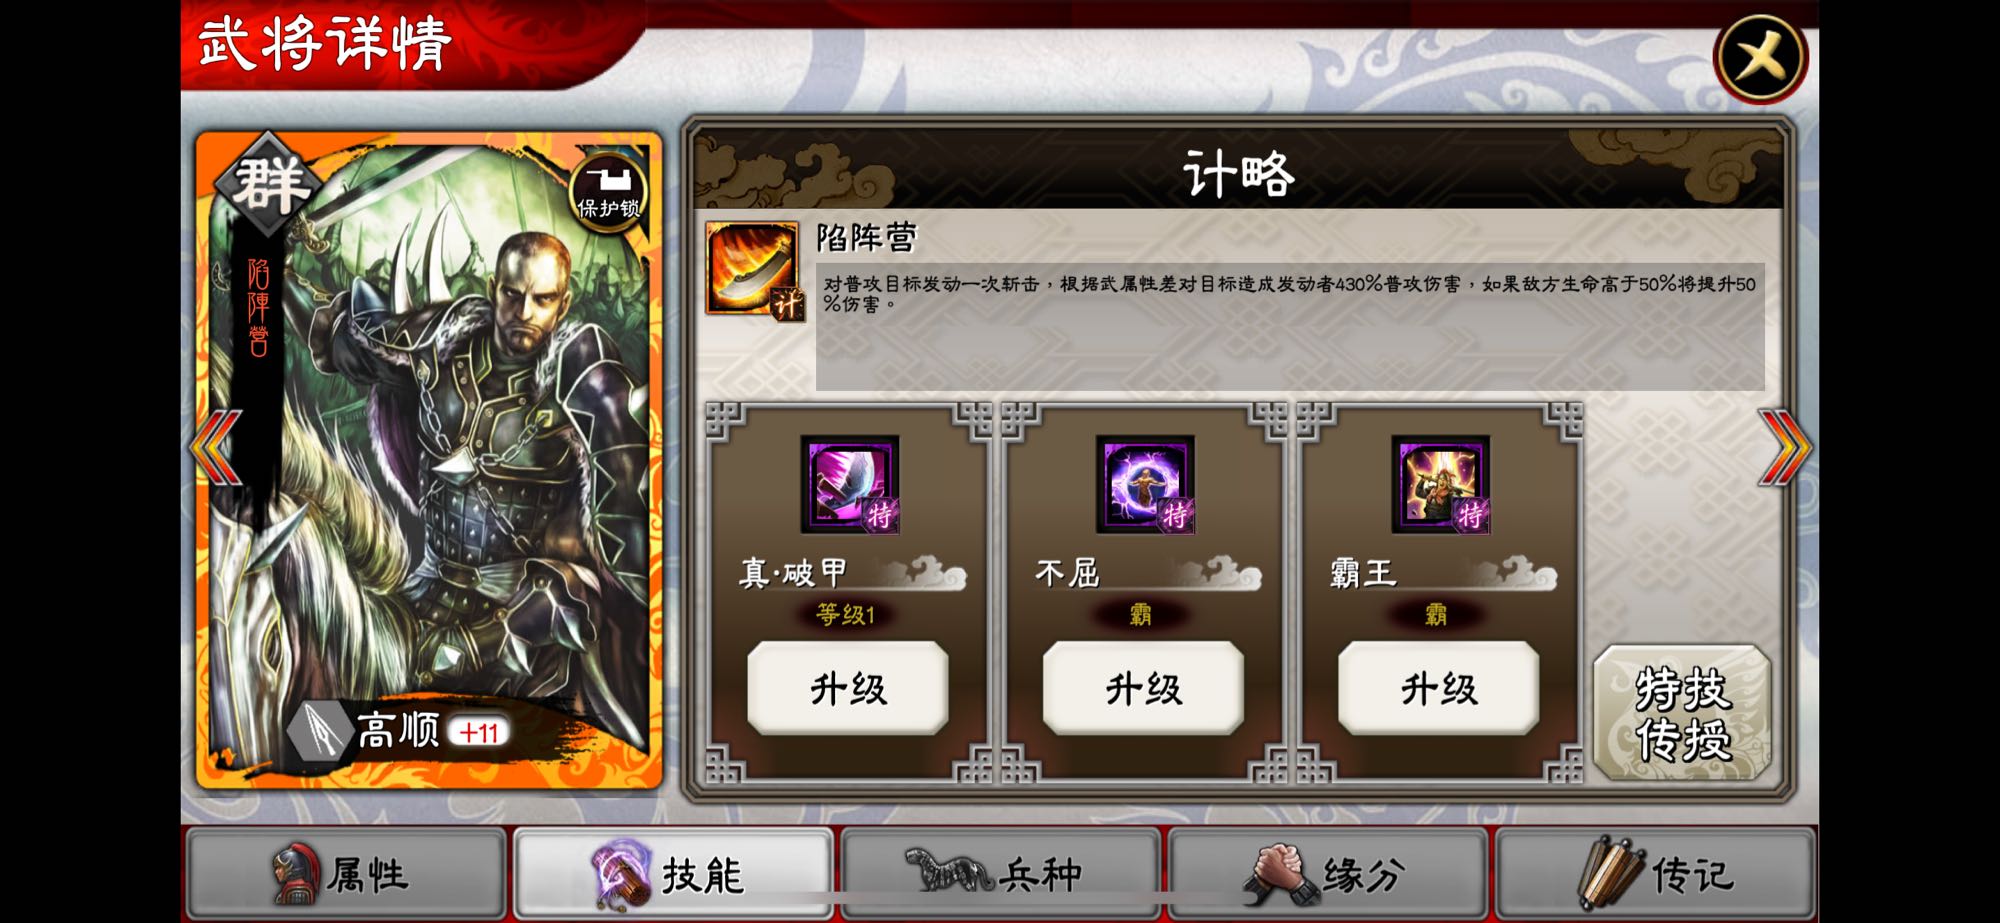Select the 霸王 special skill icon
This screenshot has height=923, width=2000.
[1441, 484]
